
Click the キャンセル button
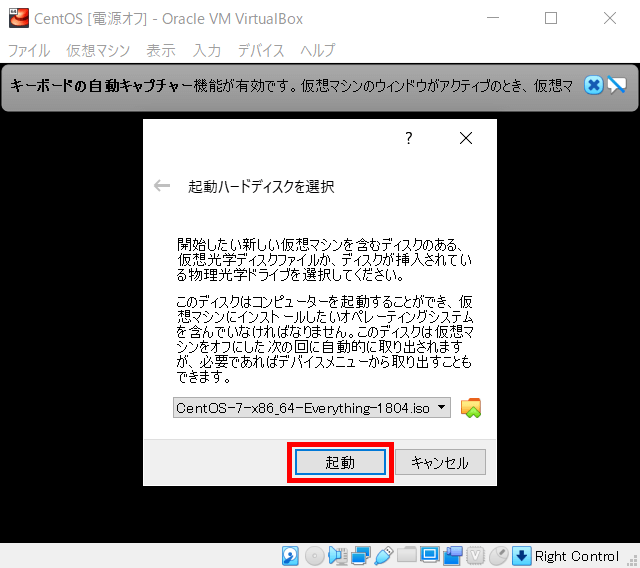440,462
